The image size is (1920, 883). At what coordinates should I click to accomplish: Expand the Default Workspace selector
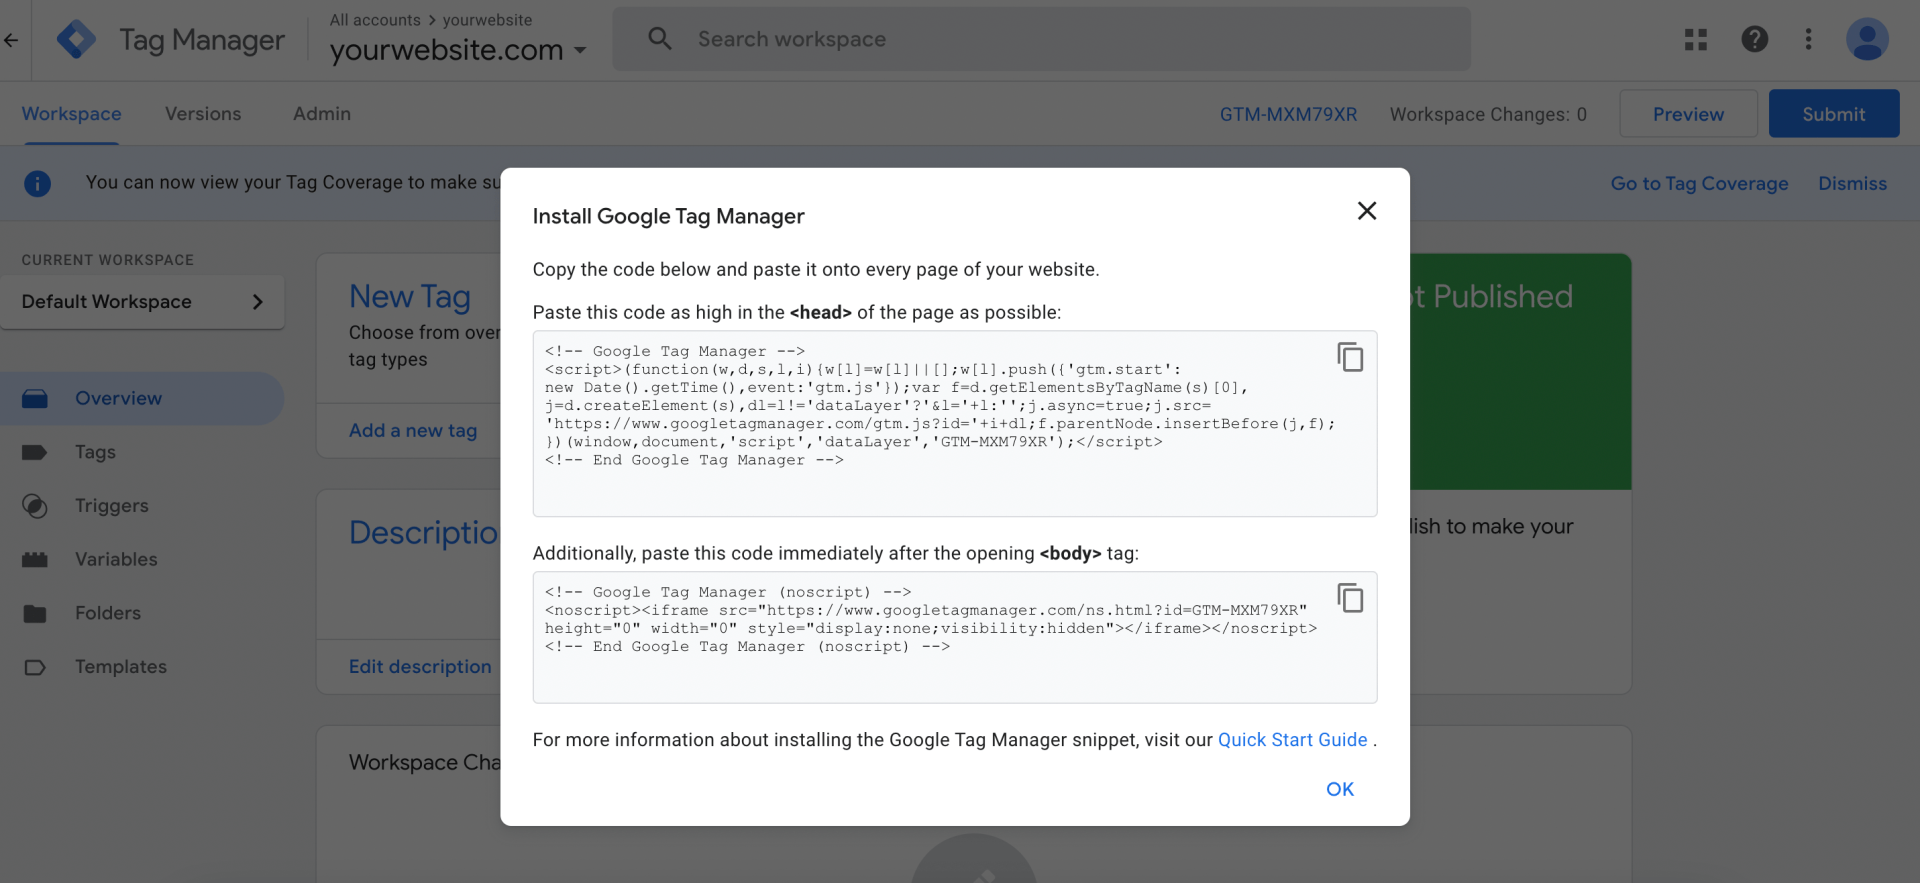point(143,302)
